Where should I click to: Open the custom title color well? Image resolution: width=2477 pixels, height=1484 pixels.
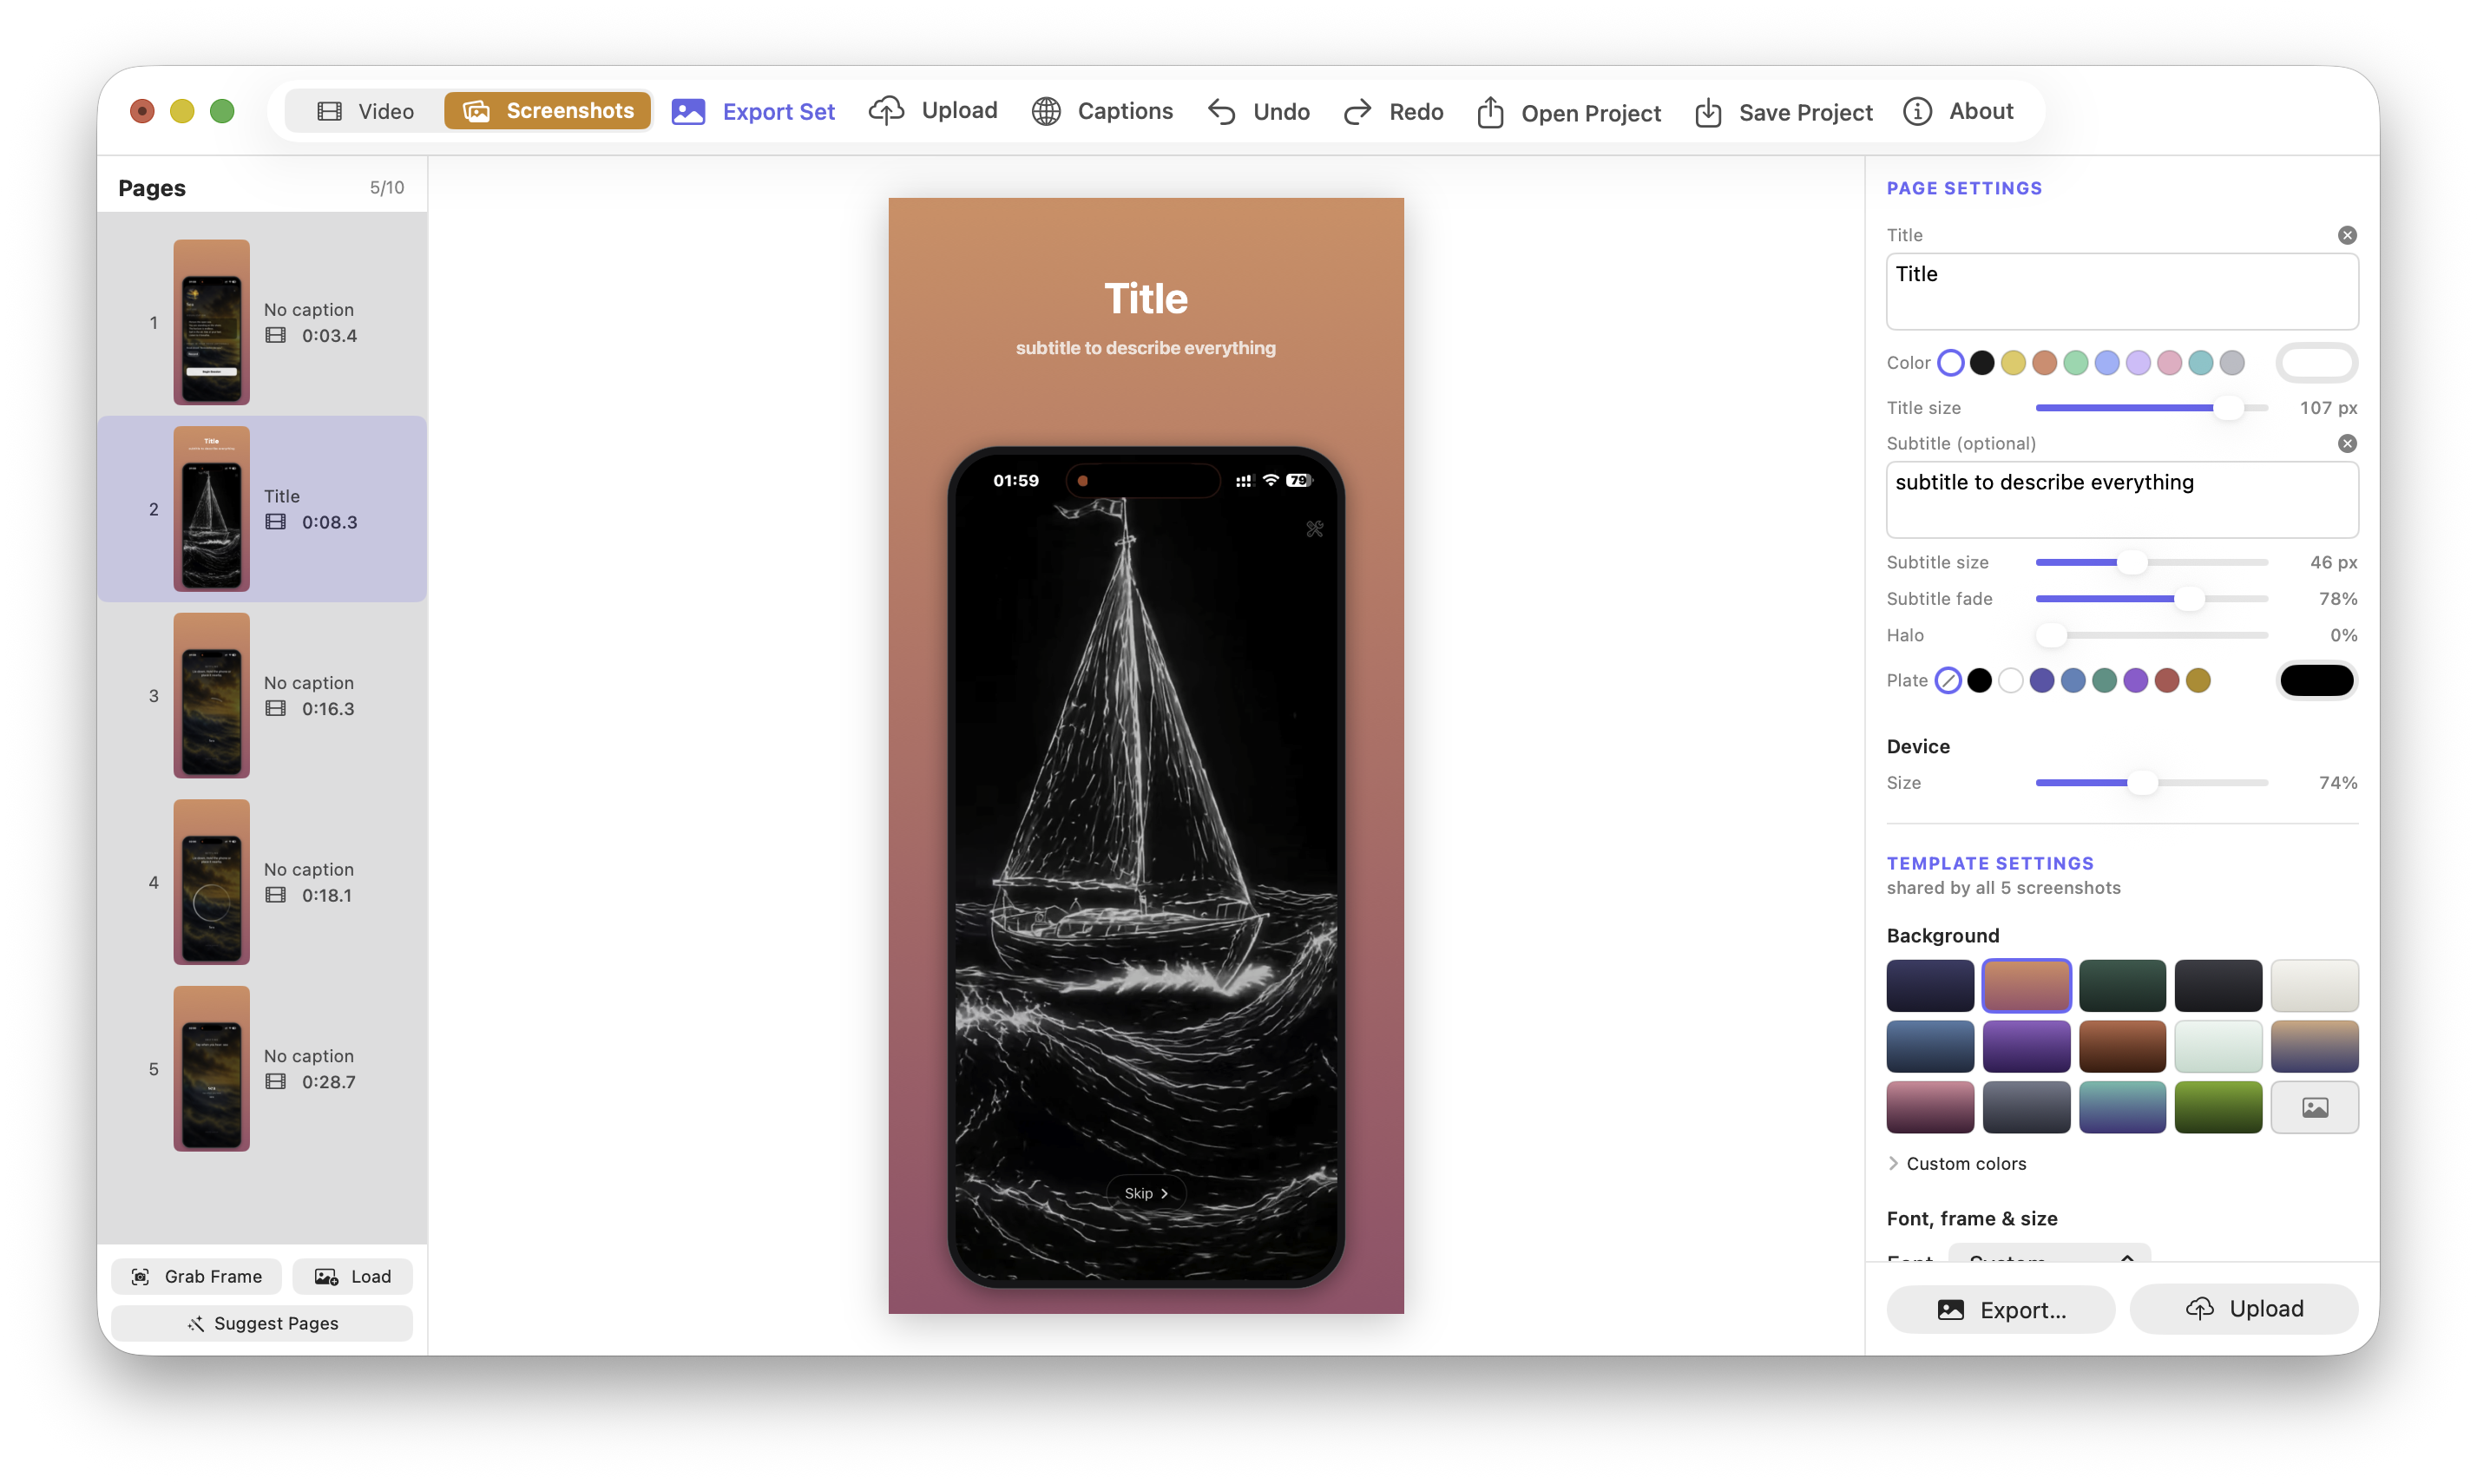2316,363
